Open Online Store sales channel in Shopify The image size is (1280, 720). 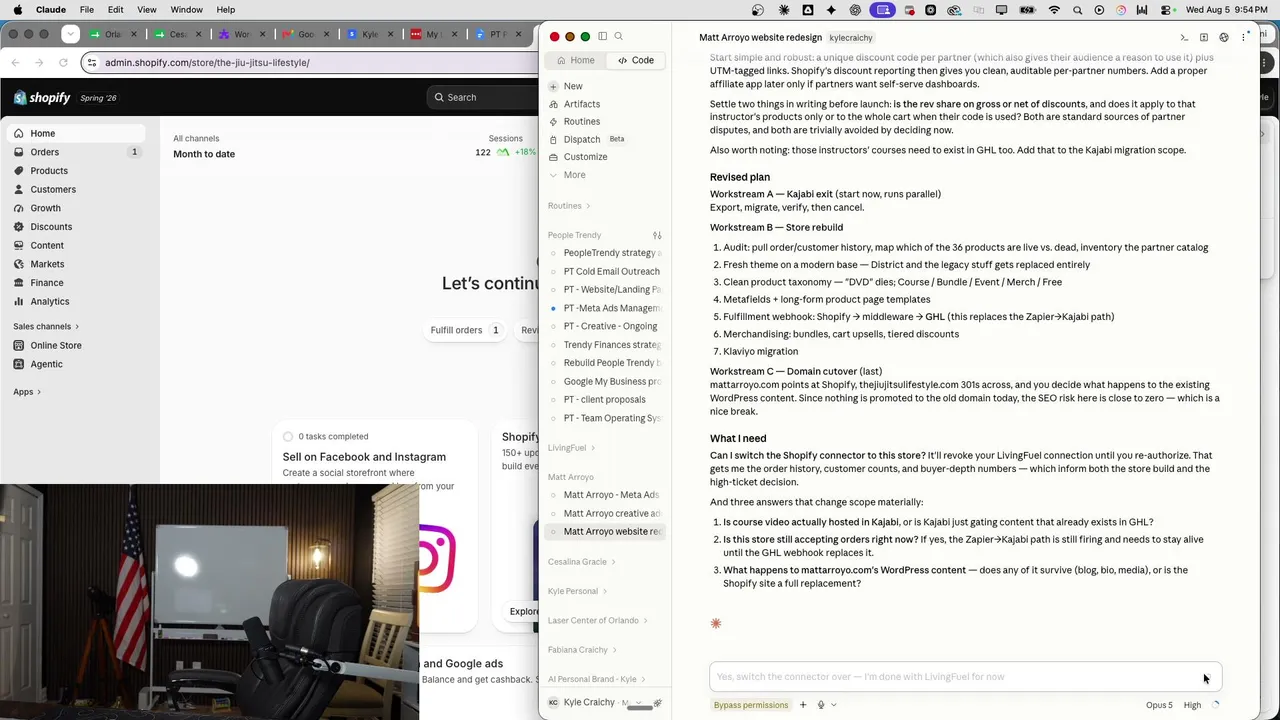[78, 345]
